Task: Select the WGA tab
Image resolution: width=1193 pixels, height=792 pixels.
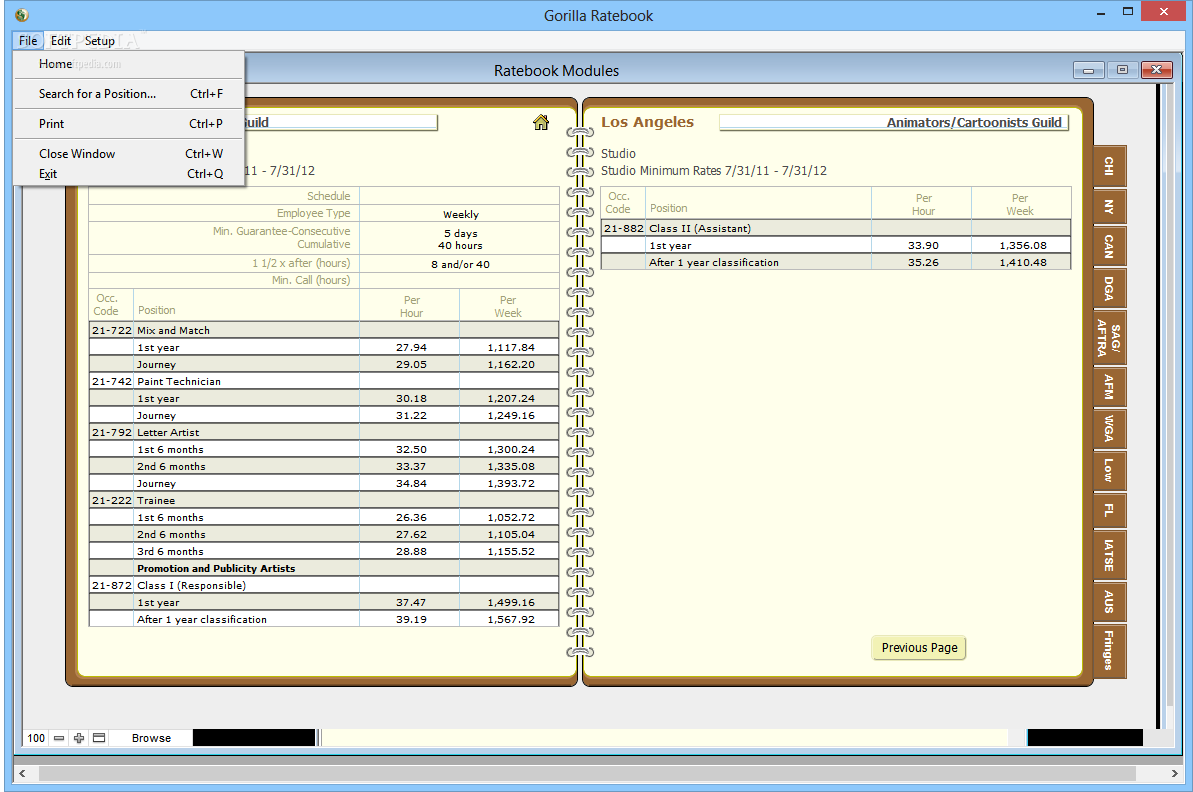Action: [1109, 428]
